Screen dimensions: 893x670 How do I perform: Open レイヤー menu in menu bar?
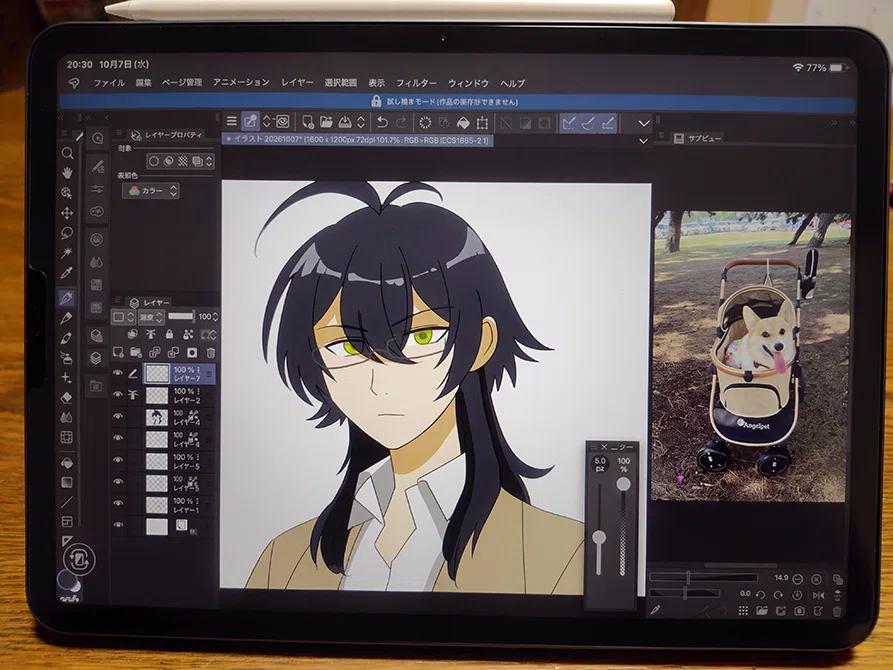[x=297, y=83]
